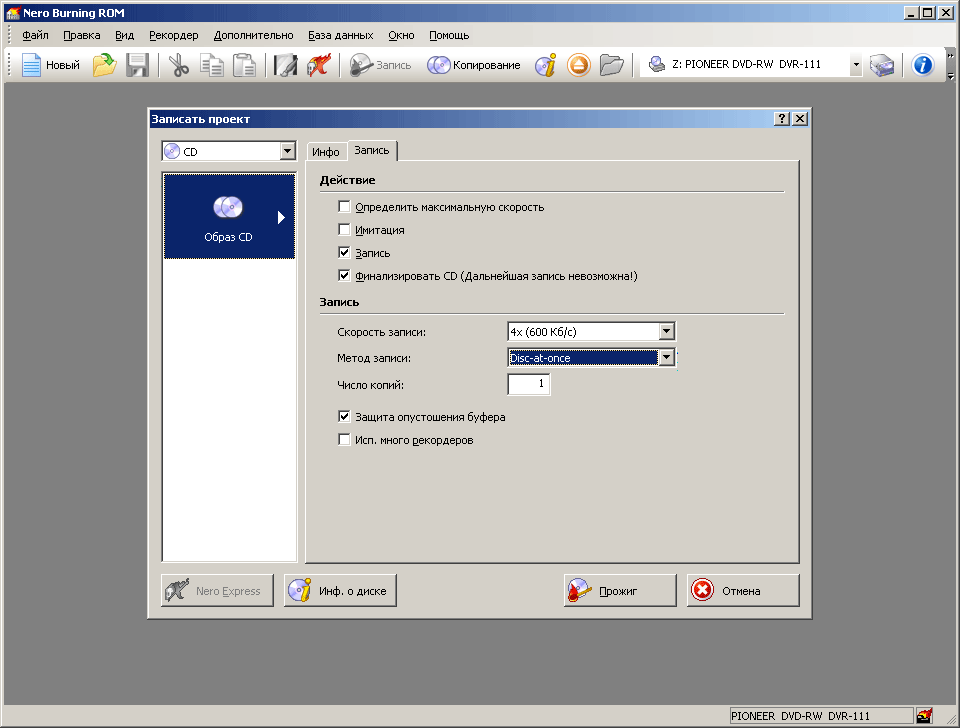Uncheck the Запись action checkbox
Image resolution: width=960 pixels, height=728 pixels.
point(344,252)
